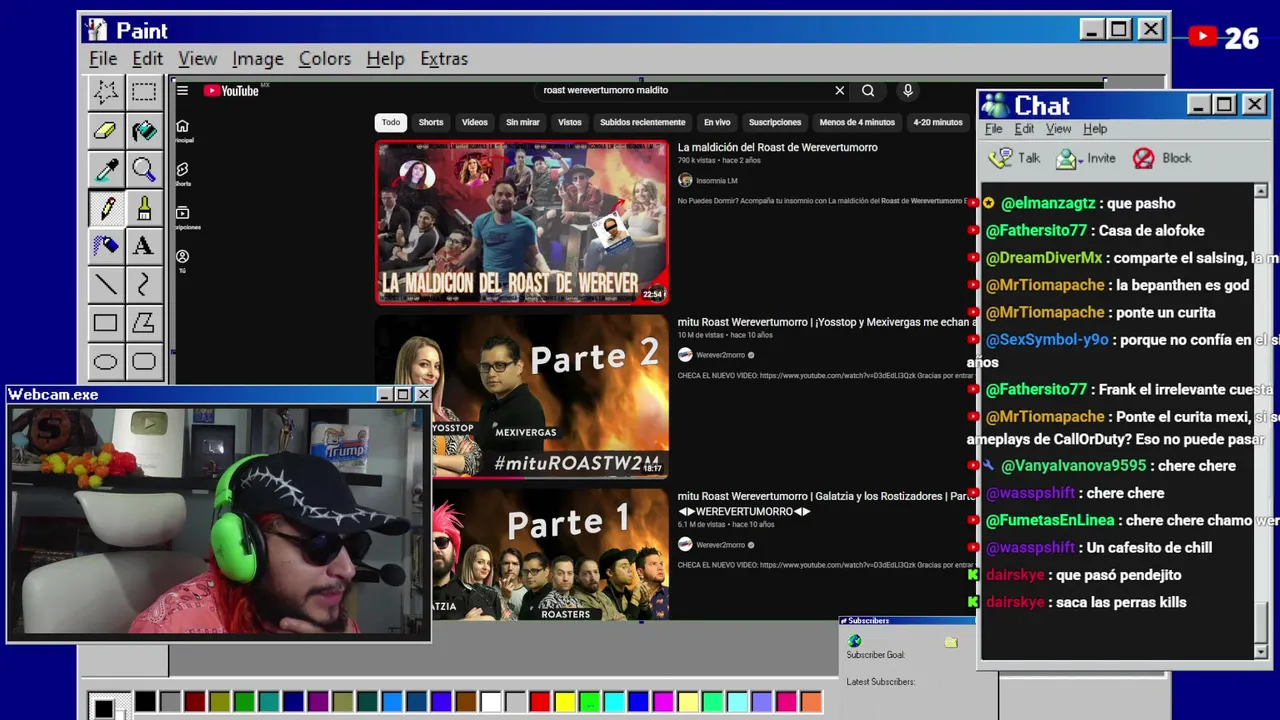Select the Ellipse shape tool
This screenshot has width=1280, height=720.
pos(105,361)
